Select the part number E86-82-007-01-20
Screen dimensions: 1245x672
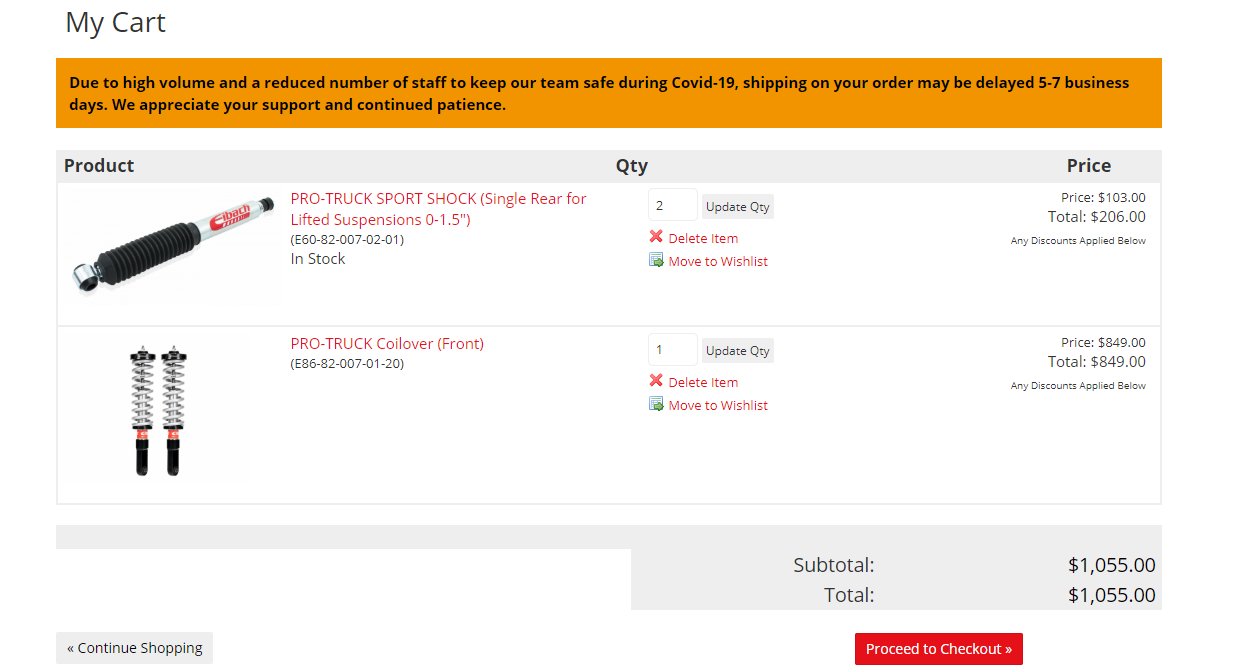pos(347,363)
